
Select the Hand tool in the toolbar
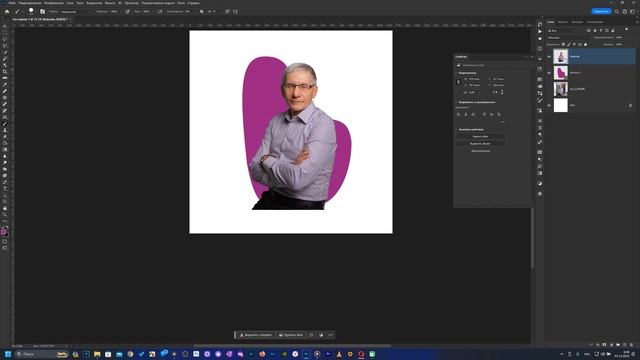click(x=4, y=209)
